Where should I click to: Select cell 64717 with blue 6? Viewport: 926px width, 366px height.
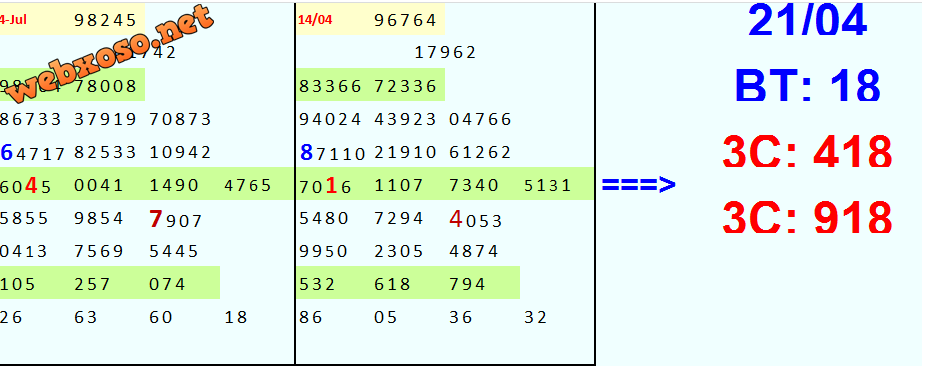pyautogui.click(x=32, y=153)
